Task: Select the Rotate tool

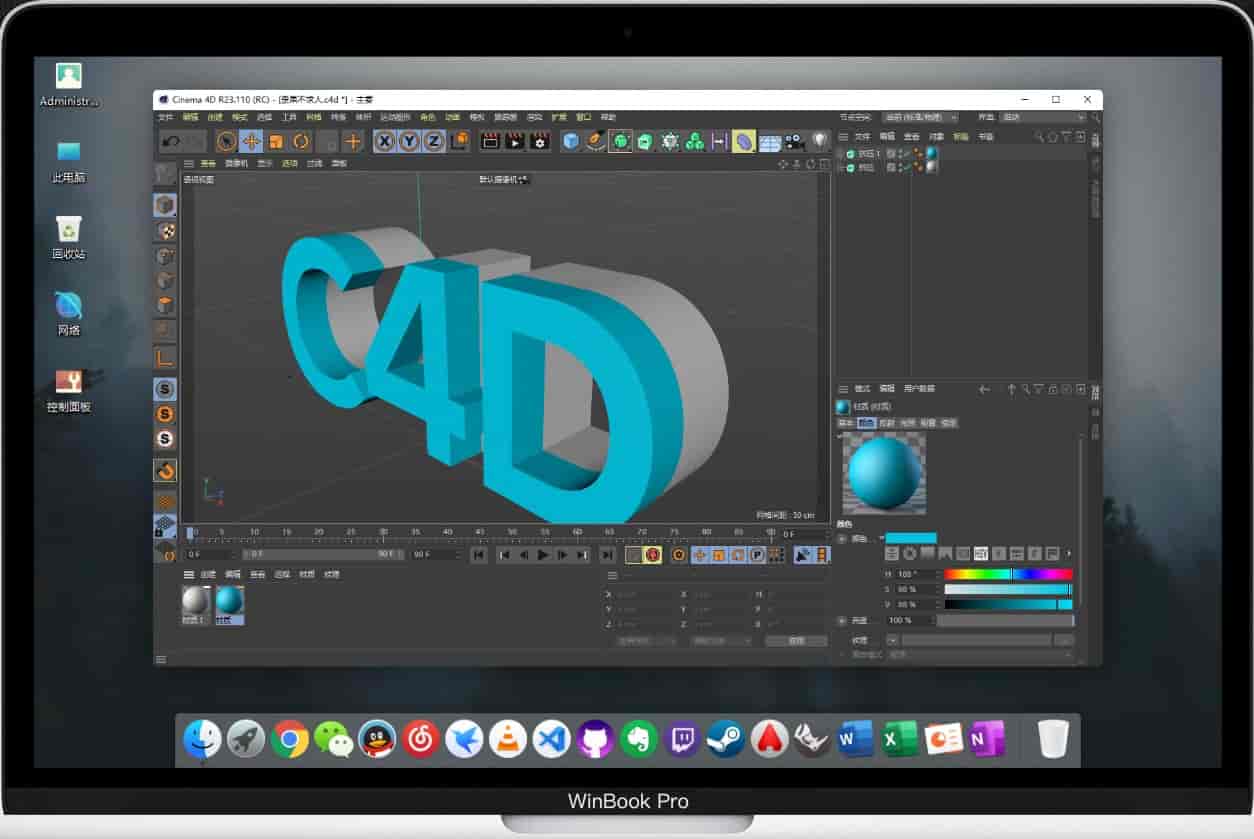Action: (x=302, y=141)
